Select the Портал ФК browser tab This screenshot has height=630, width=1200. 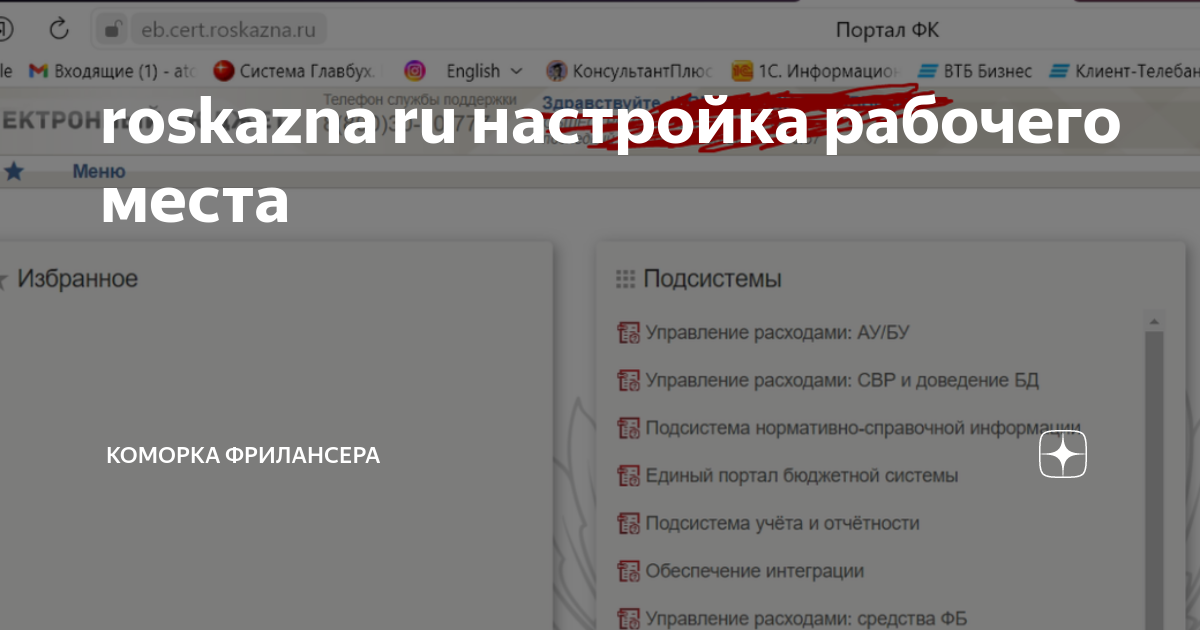tap(886, 29)
